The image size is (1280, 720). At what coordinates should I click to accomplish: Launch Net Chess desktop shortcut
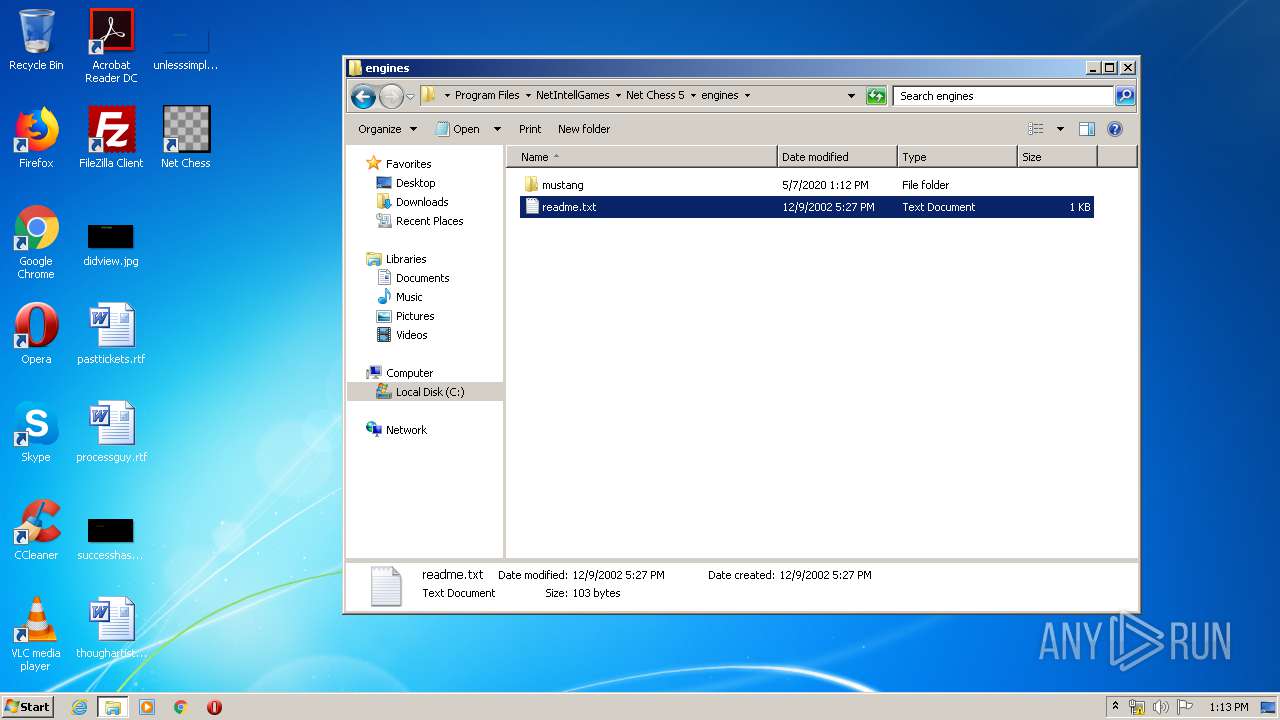click(186, 138)
